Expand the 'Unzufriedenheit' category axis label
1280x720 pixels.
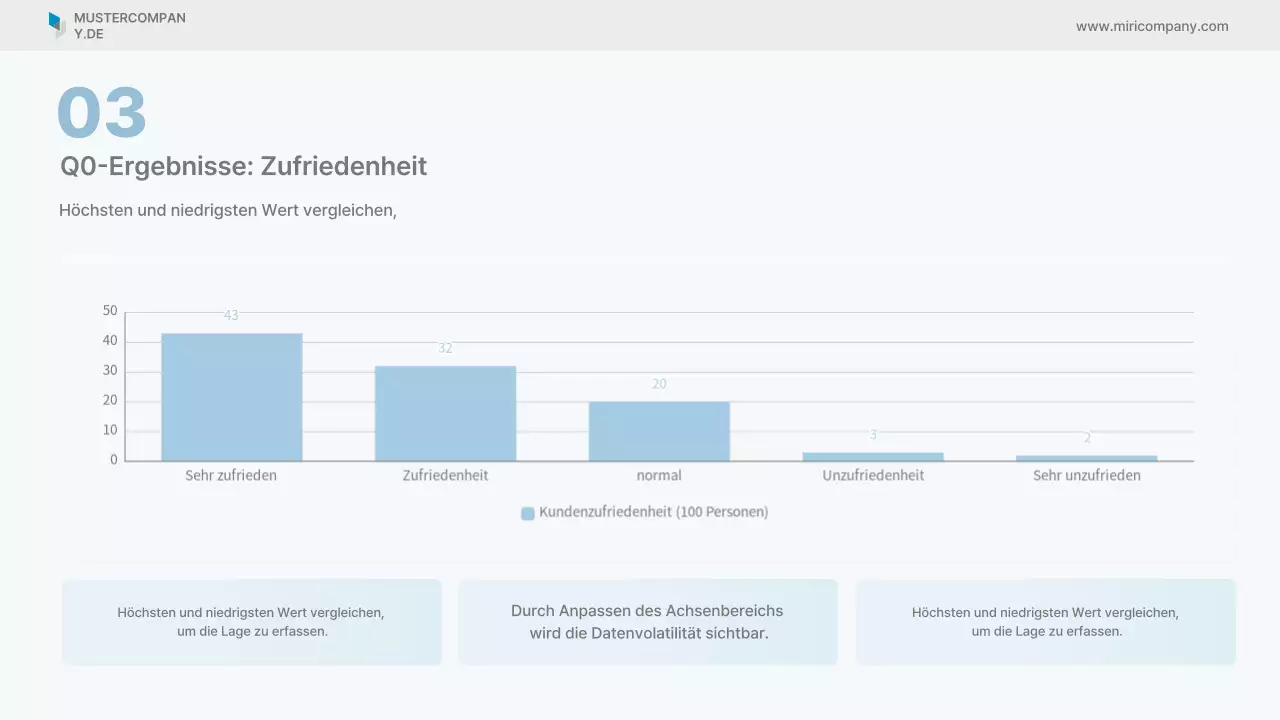[872, 475]
